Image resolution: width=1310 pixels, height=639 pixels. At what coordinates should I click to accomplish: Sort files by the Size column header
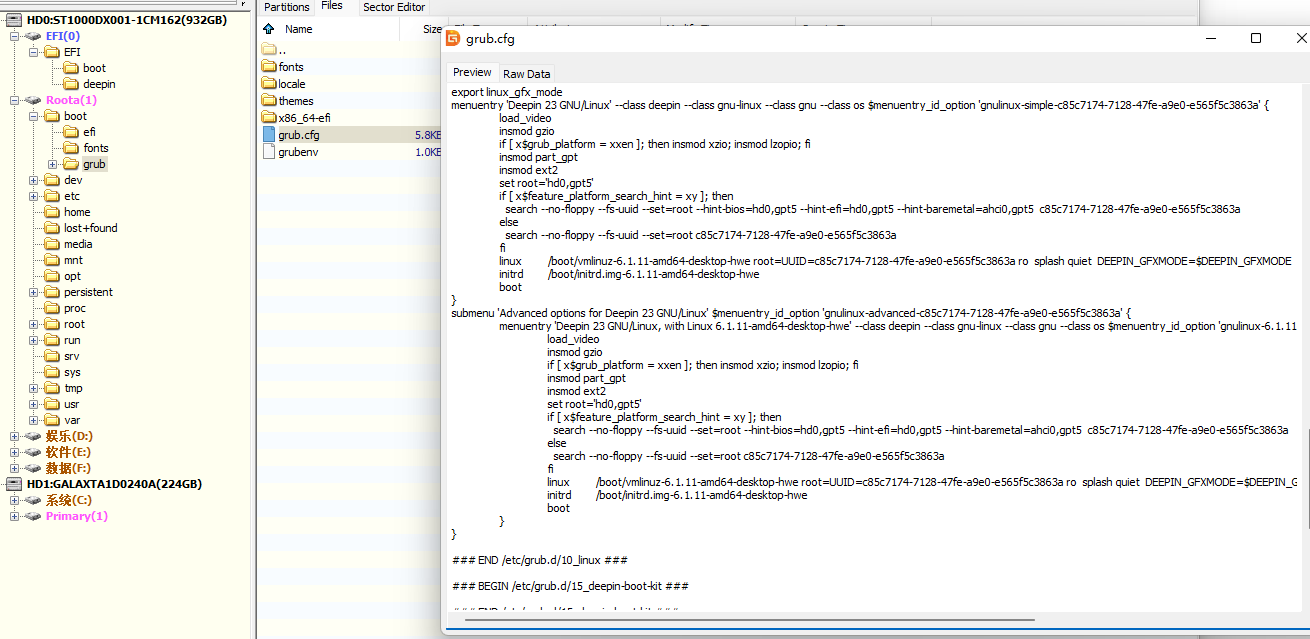(x=432, y=30)
